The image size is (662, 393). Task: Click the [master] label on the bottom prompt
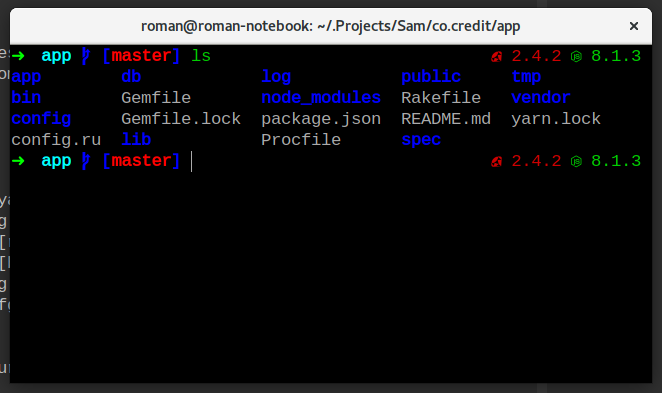pos(141,161)
